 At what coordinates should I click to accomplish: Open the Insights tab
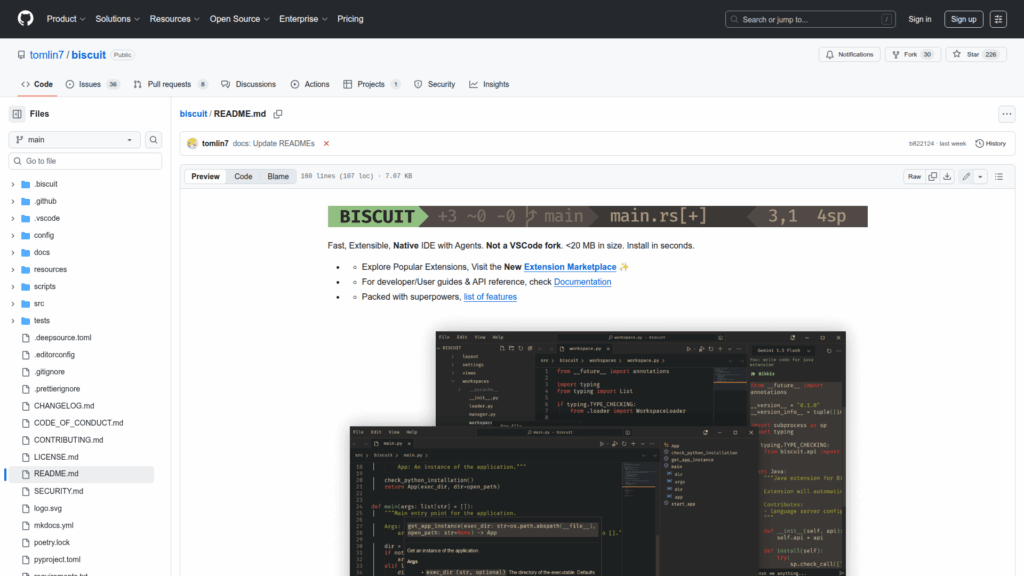point(489,84)
